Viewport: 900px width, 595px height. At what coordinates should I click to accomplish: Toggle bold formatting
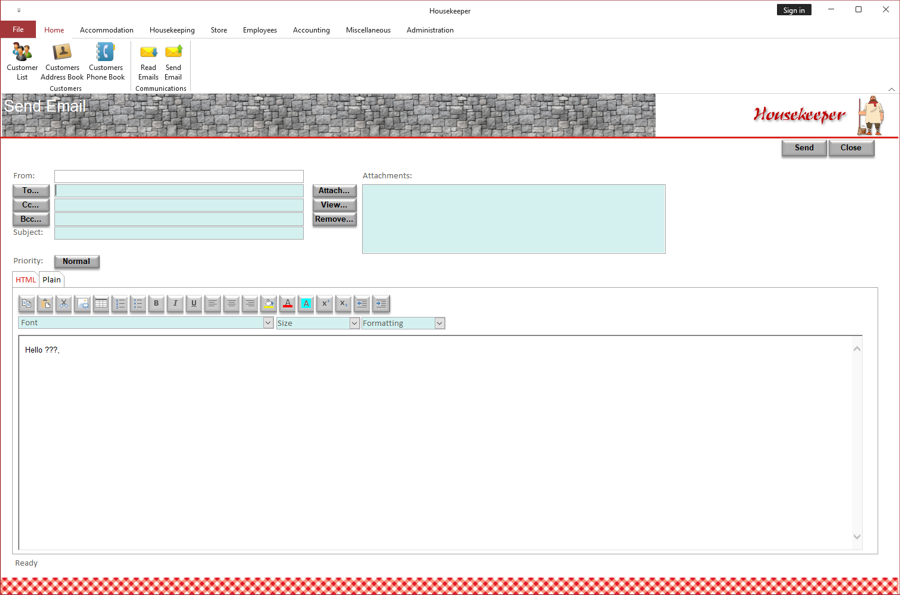click(x=156, y=304)
